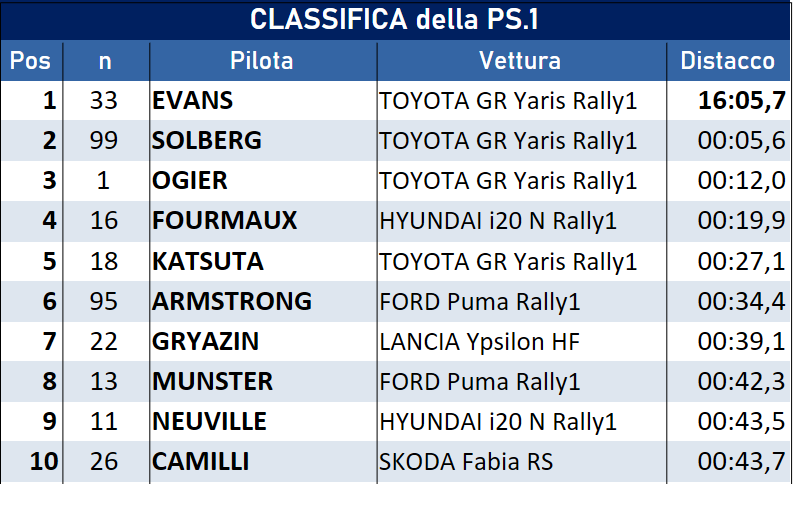The width and height of the screenshot is (801, 509).
Task: Click the SOLBERG driver name
Action: pos(207,141)
